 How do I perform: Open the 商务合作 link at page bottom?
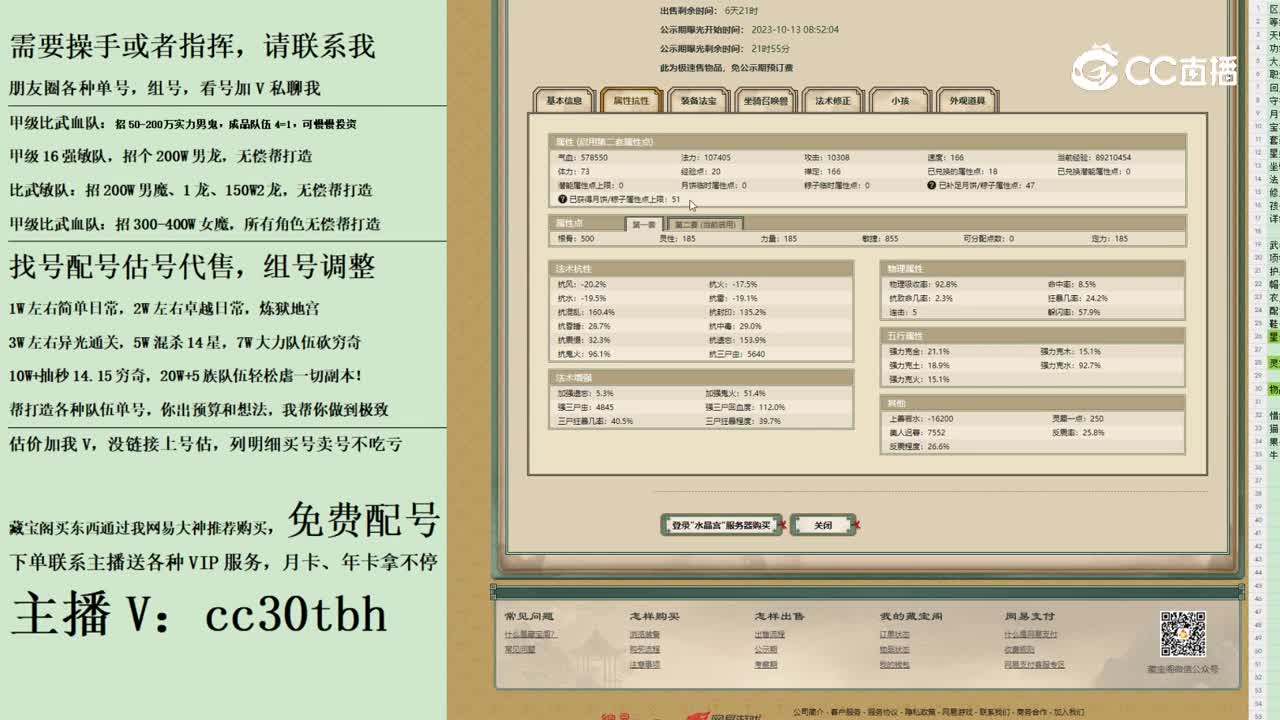pyautogui.click(x=1031, y=712)
